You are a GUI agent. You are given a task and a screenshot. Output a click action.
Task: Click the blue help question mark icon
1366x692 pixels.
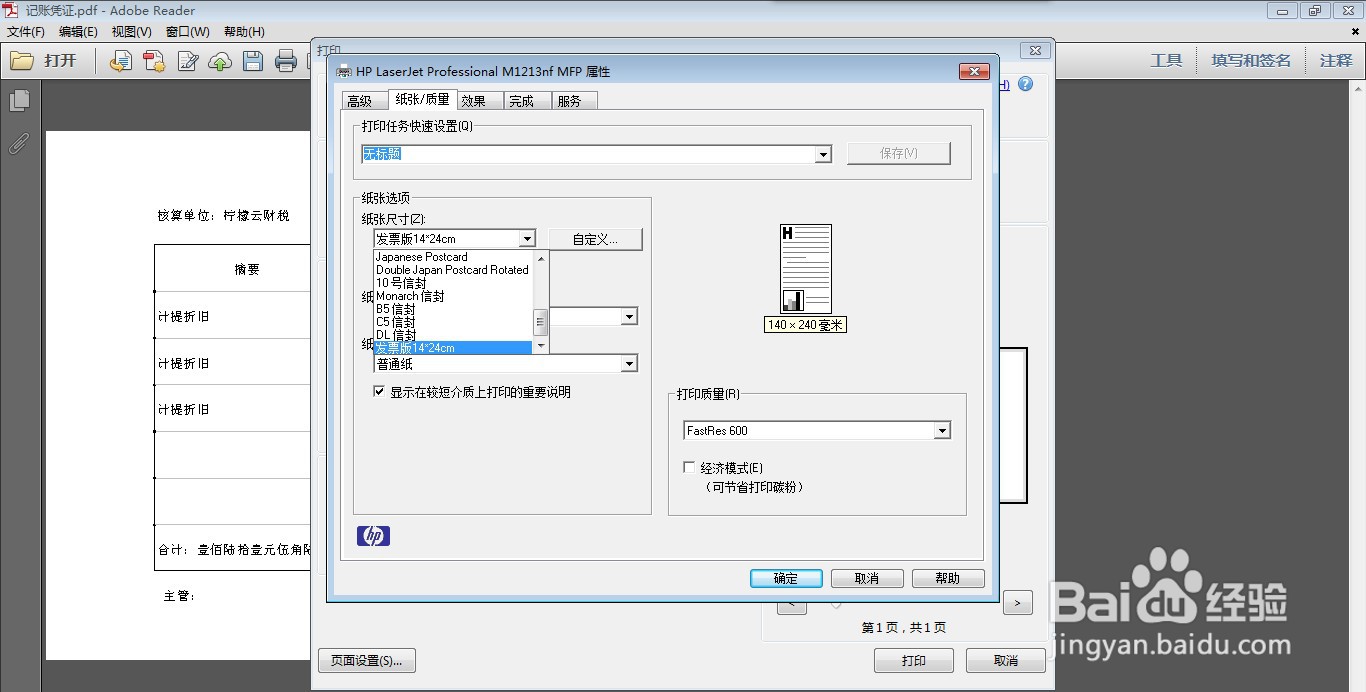click(x=1025, y=84)
